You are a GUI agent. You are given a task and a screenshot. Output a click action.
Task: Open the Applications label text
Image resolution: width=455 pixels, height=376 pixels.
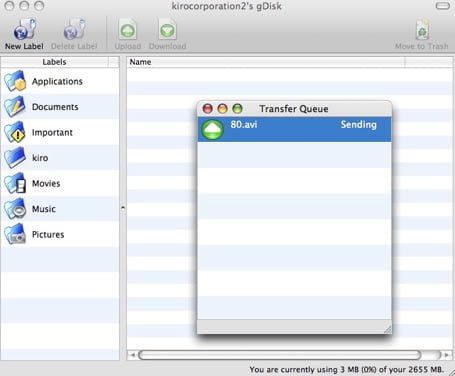point(57,81)
